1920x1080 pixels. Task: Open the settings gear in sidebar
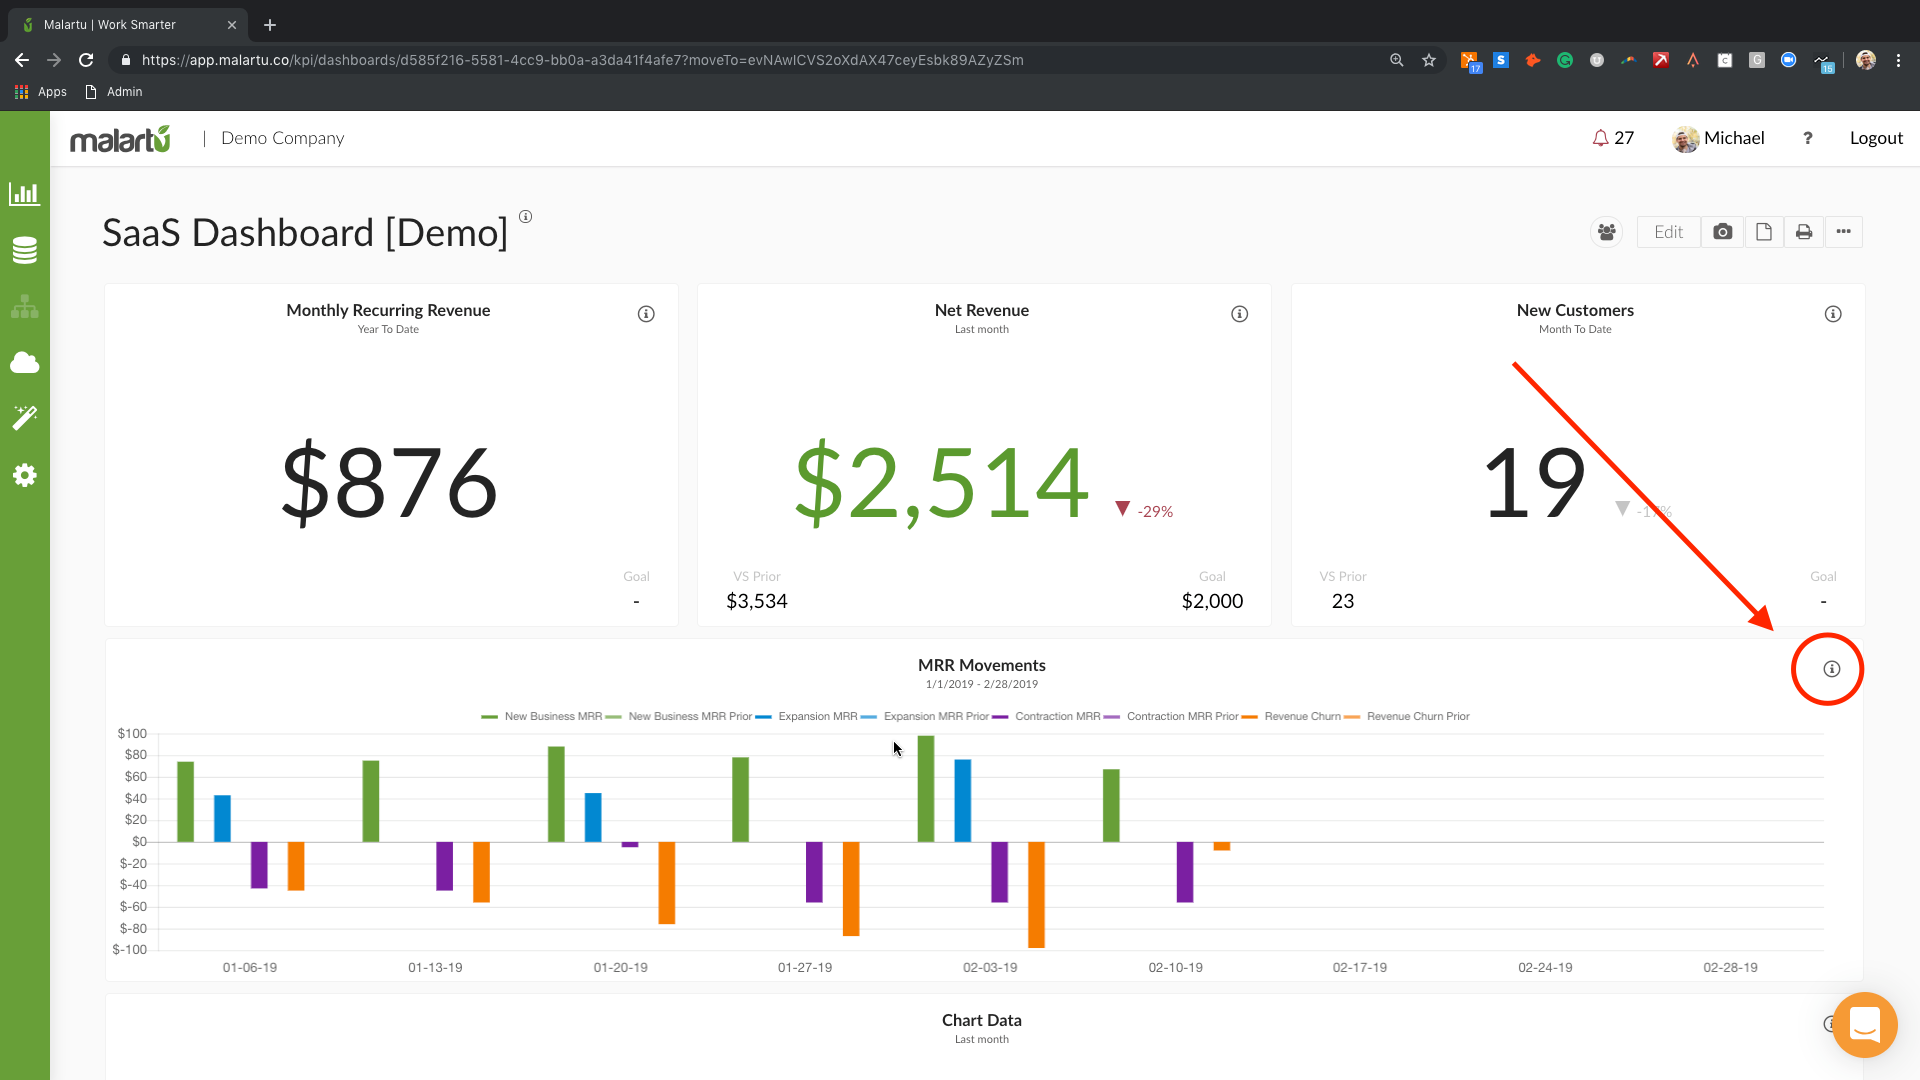(x=24, y=475)
